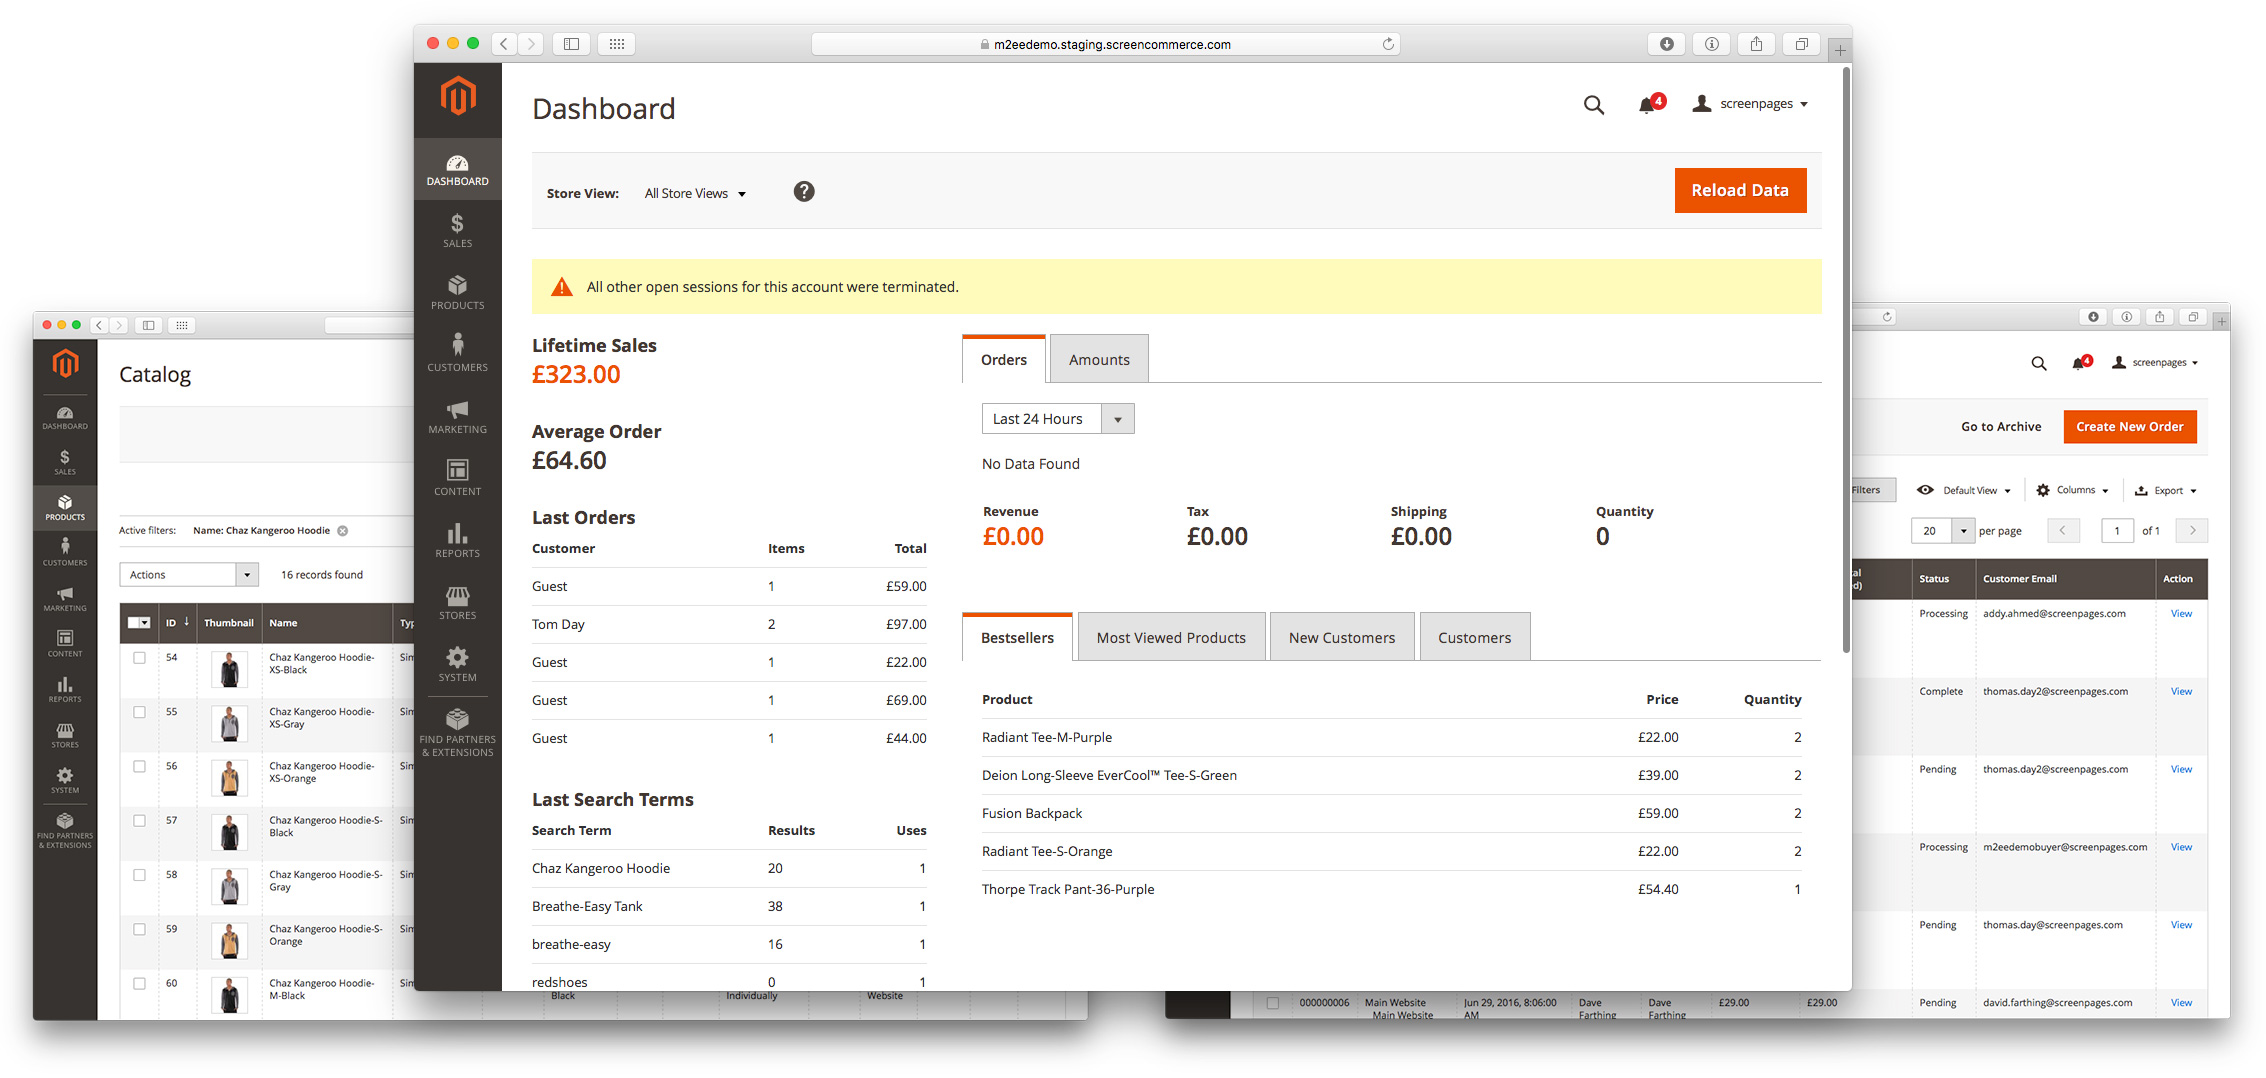Switch to Amounts chart tab

pos(1099,359)
